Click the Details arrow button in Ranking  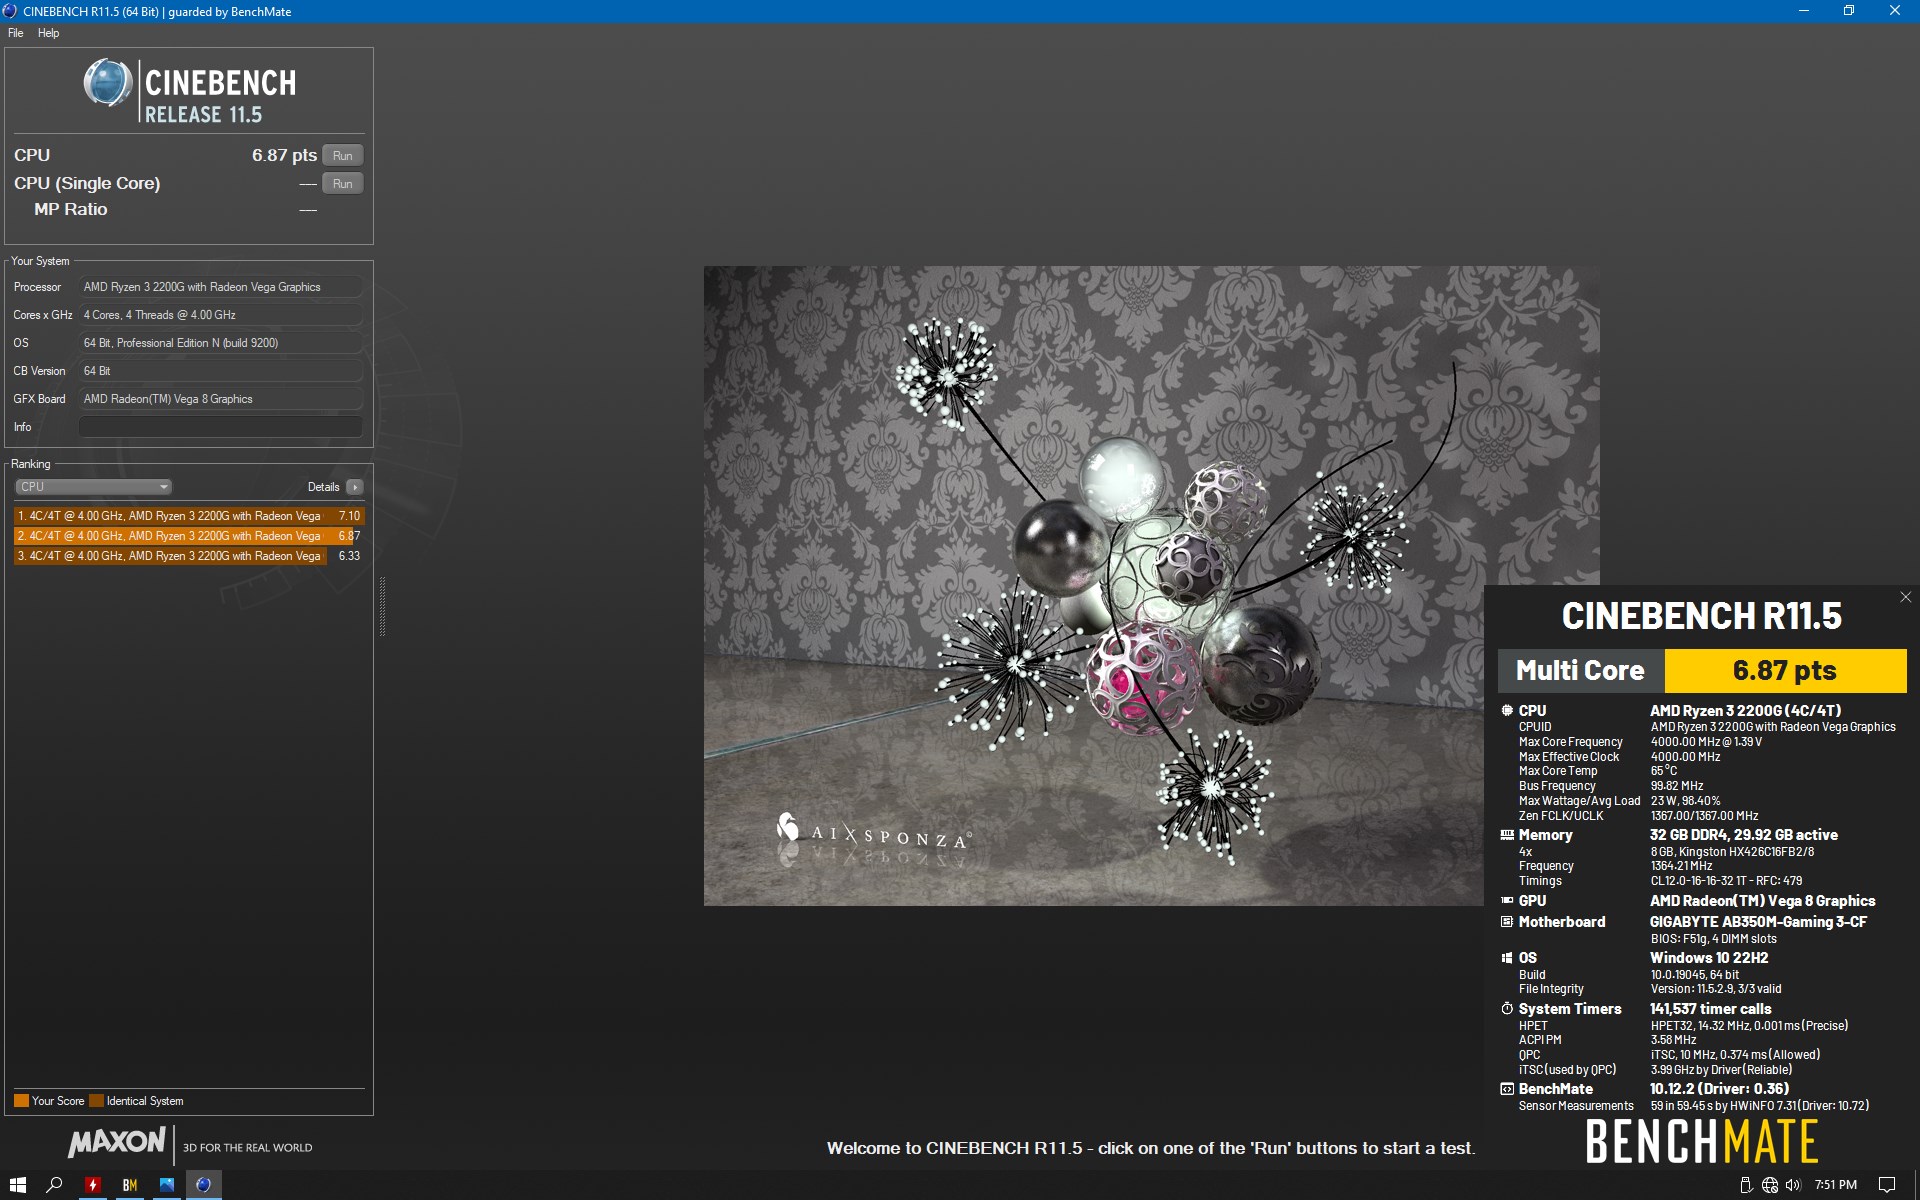[x=355, y=487]
